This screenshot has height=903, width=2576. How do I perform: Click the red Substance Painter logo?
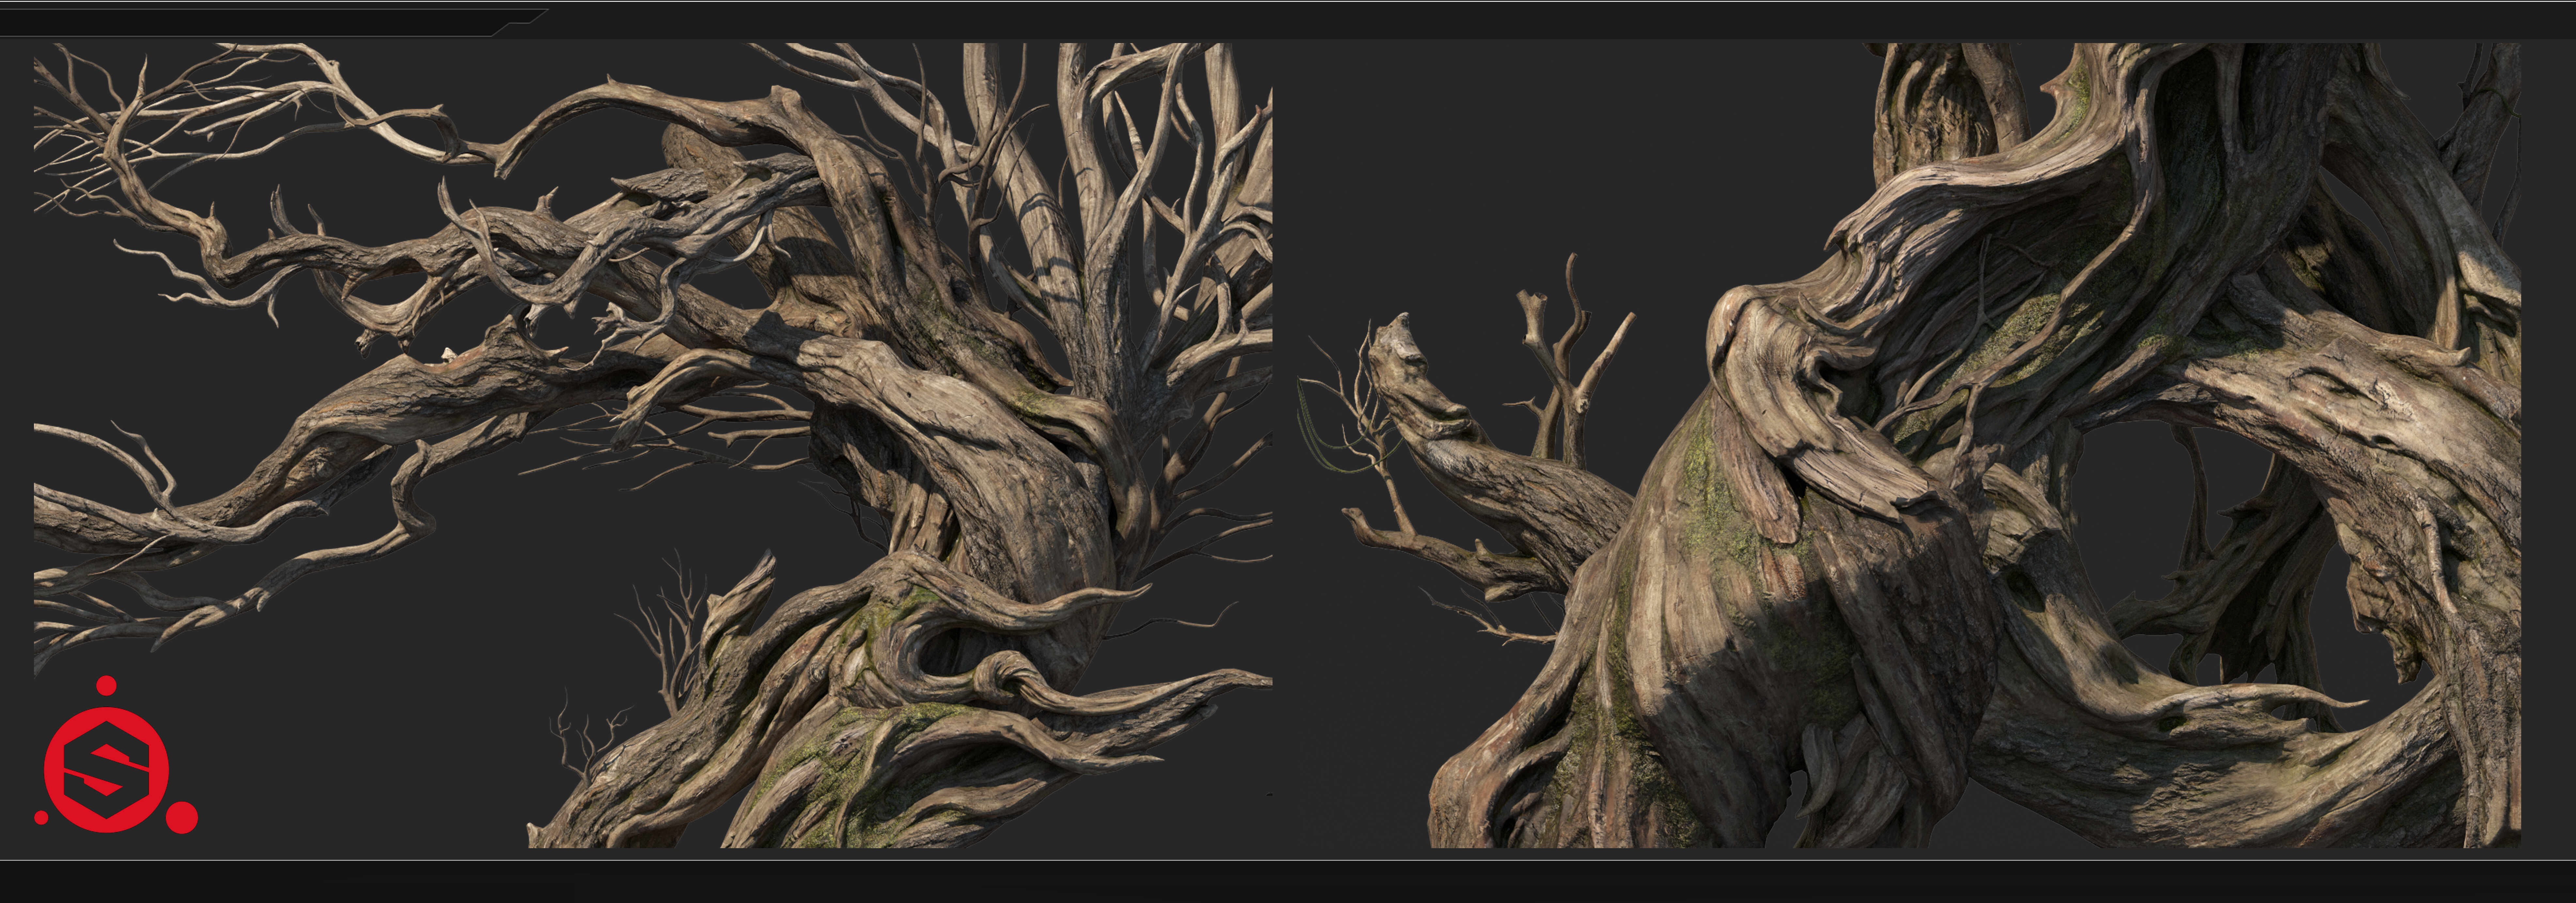[116, 755]
